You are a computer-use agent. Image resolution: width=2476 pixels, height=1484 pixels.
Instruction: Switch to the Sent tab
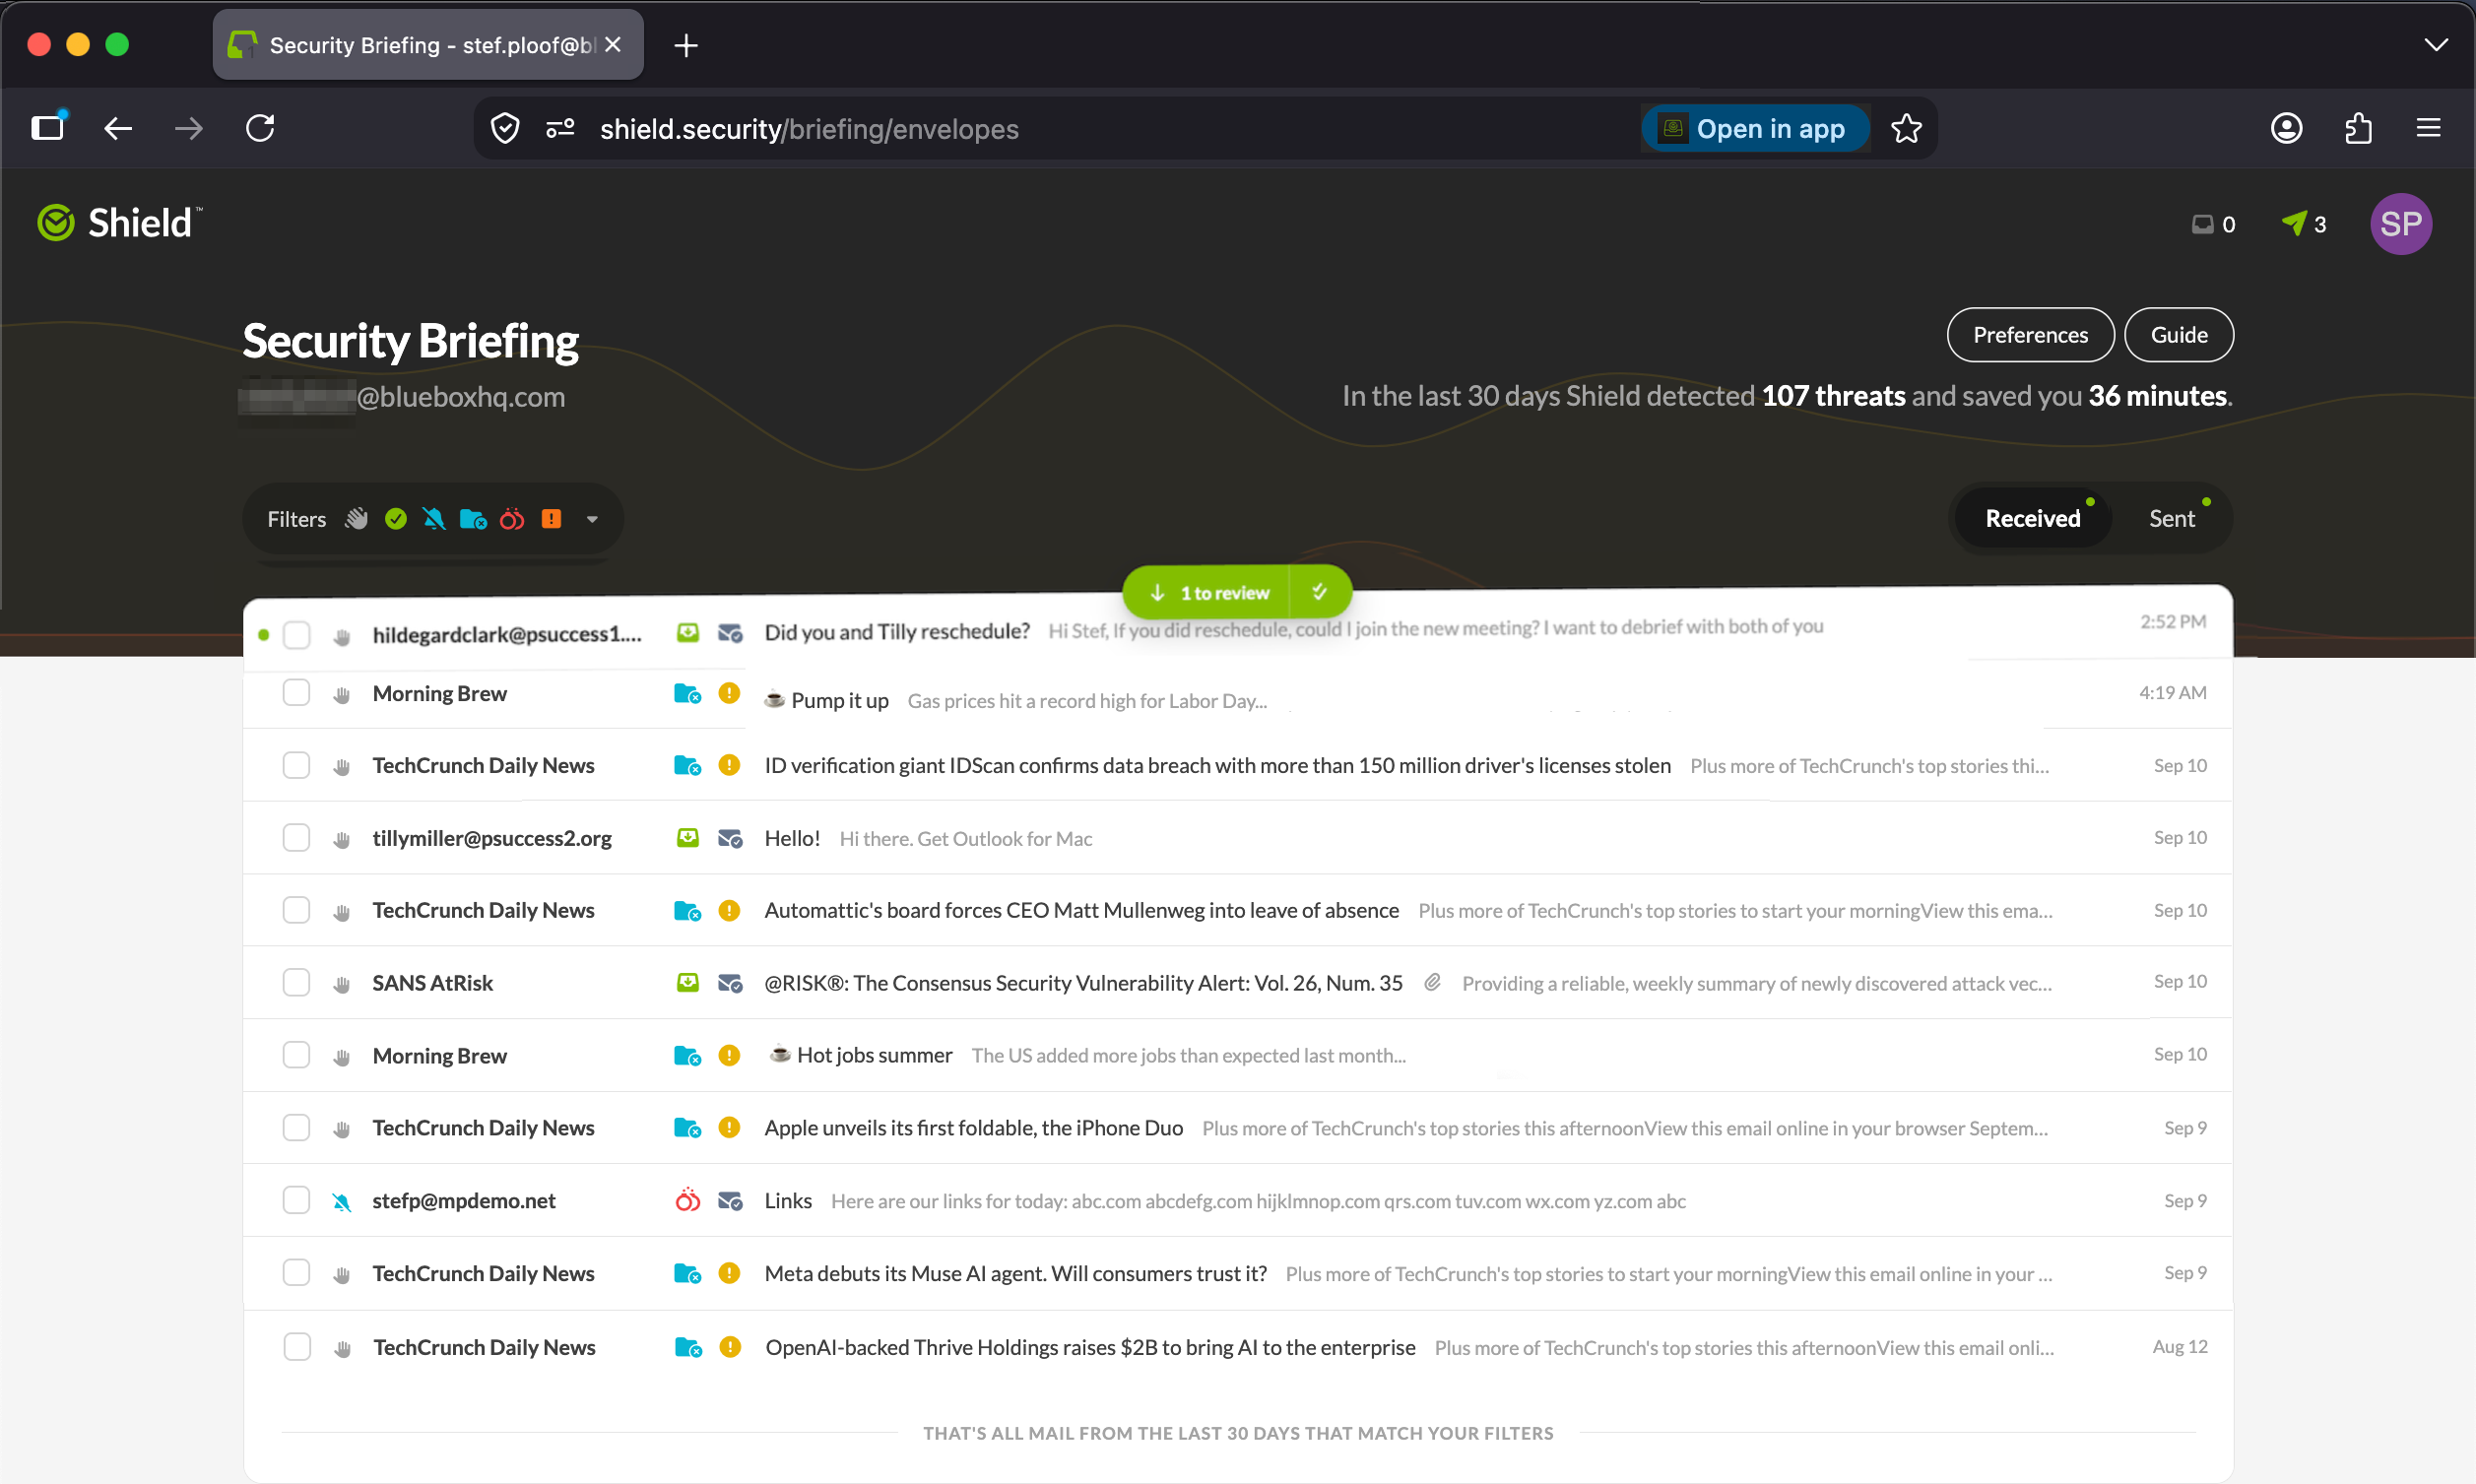tap(2172, 518)
